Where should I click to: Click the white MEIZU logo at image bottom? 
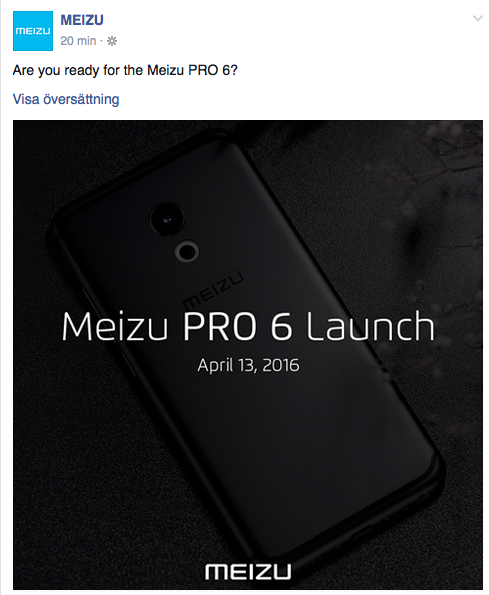click(x=248, y=571)
